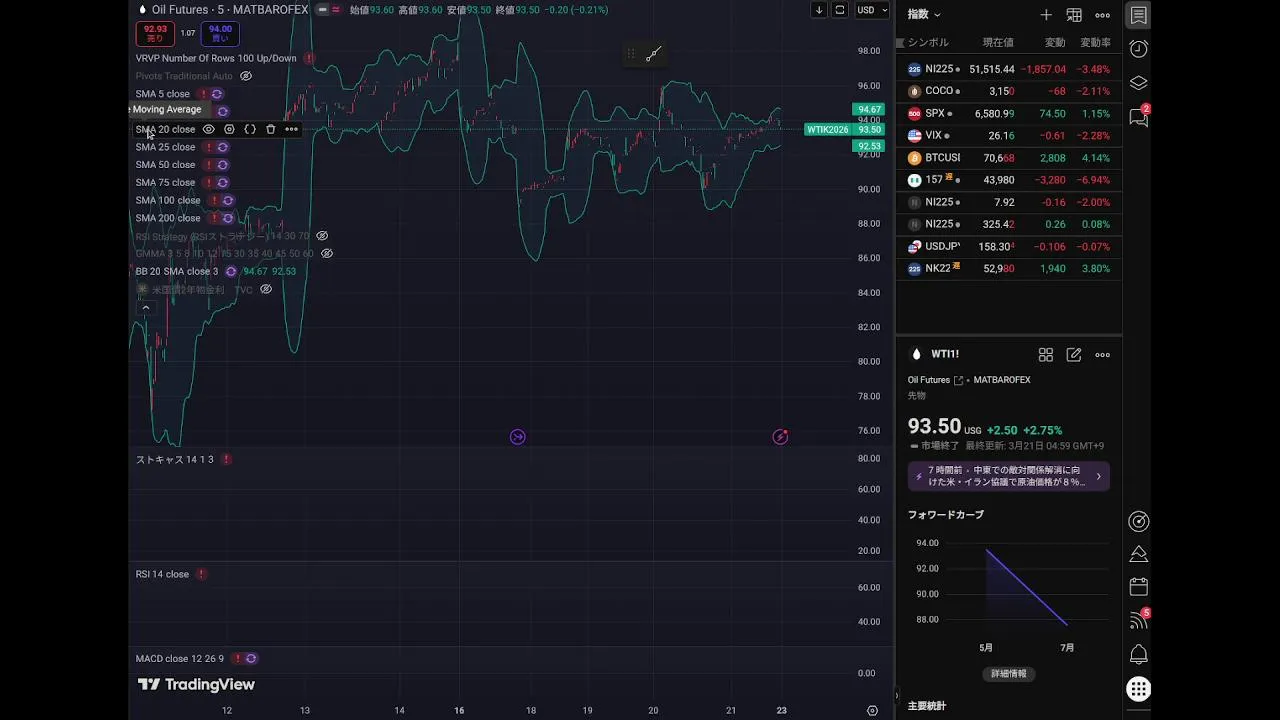
Task: Open the calendar sidebar icon
Action: click(1138, 587)
